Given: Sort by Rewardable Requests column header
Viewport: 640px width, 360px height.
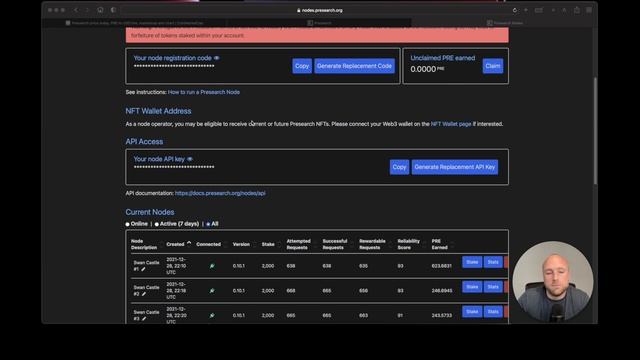Looking at the screenshot, I should [x=372, y=244].
